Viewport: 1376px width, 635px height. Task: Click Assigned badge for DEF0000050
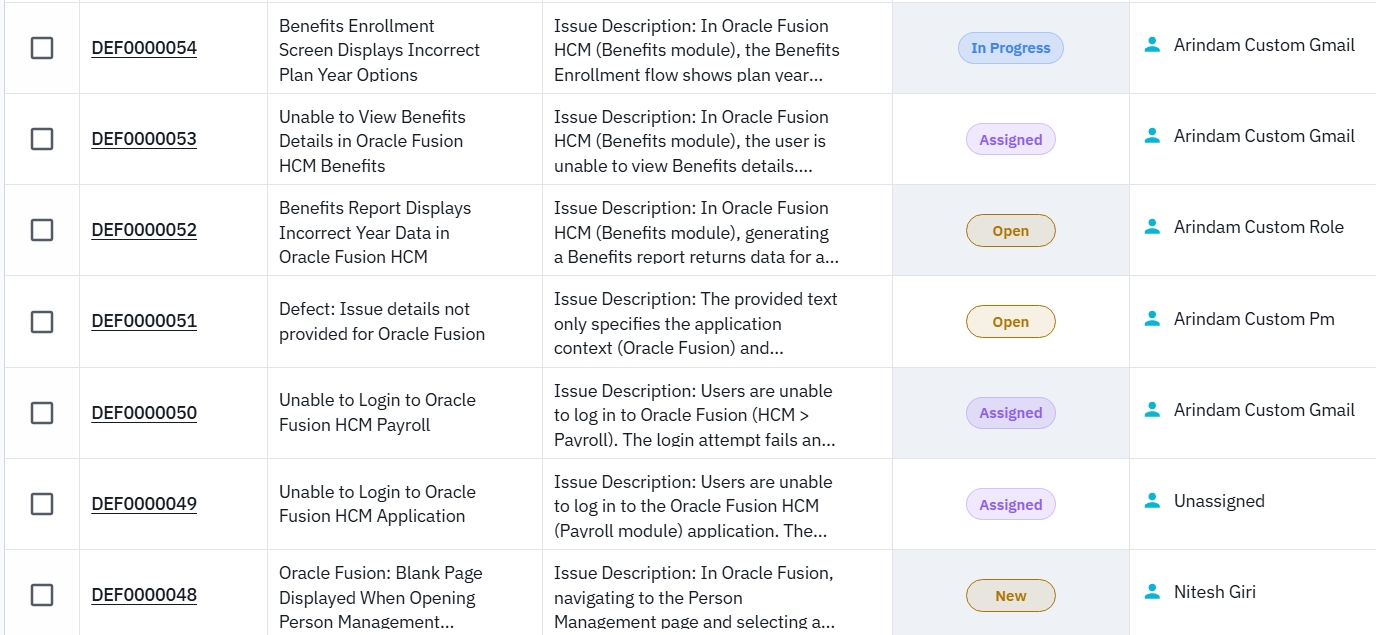click(x=1011, y=413)
